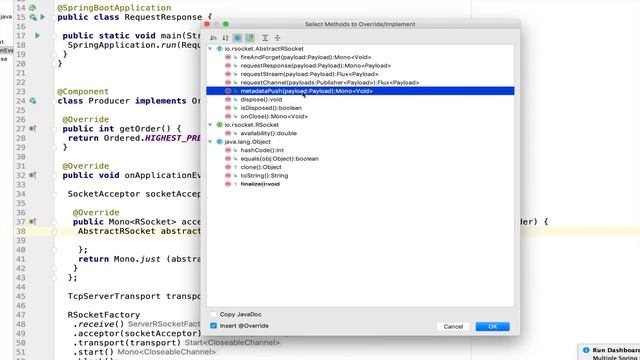
Task: Click Spring bean gutter icon on line 24
Action: [x=33, y=101]
